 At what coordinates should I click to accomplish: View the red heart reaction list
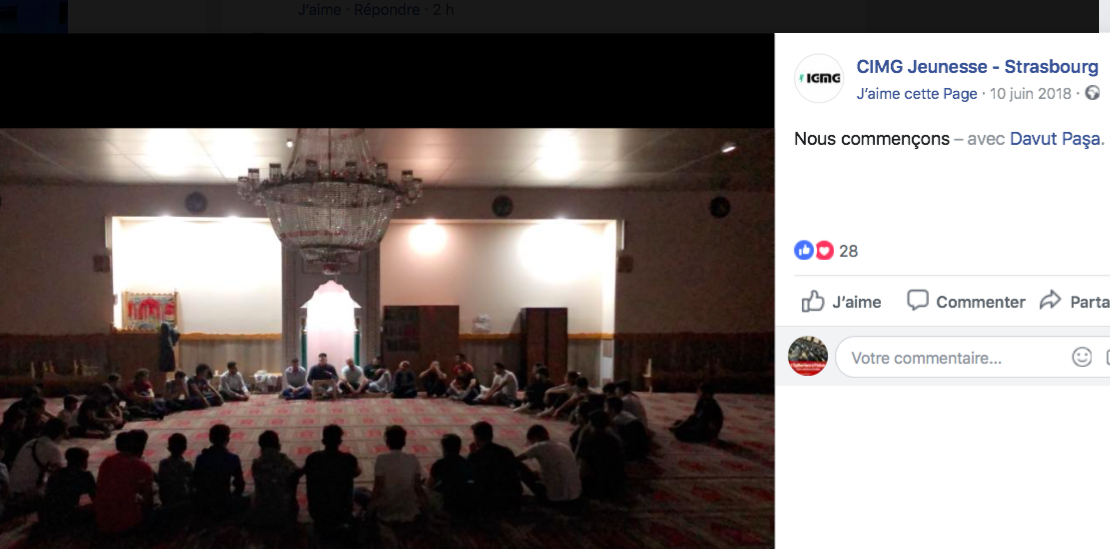click(x=824, y=250)
